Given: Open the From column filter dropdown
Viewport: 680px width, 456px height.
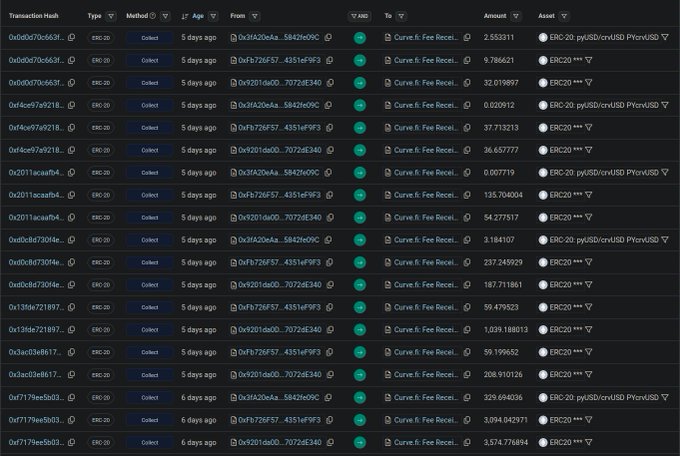Looking at the screenshot, I should click(255, 16).
